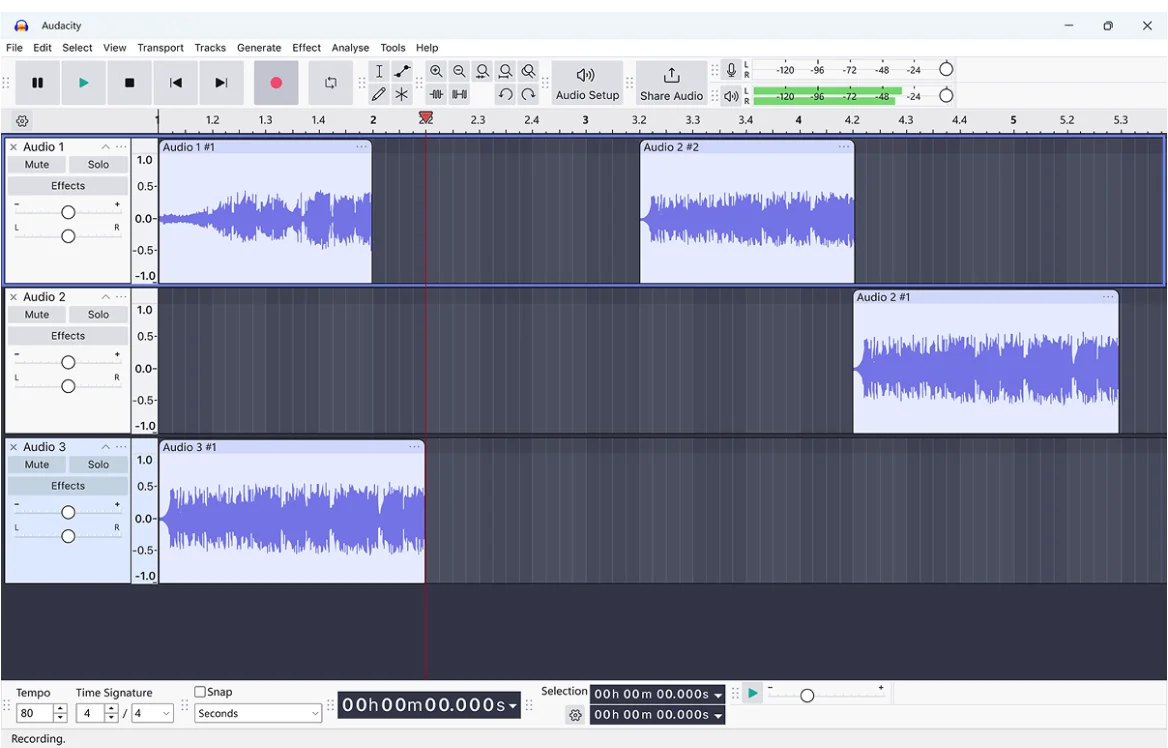
Task: Select the Draw tool
Action: [380, 93]
